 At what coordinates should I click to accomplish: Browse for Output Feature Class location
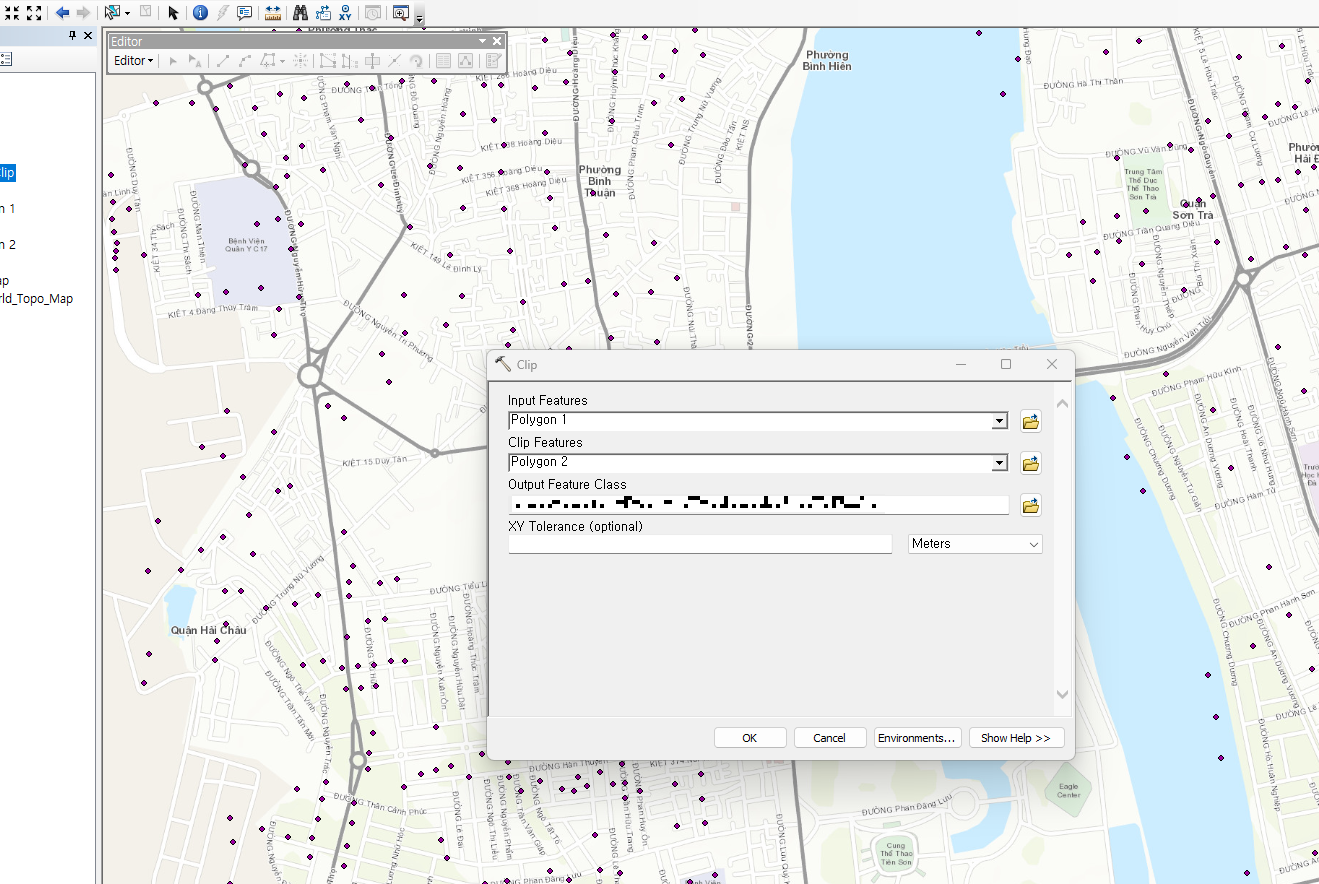tap(1031, 506)
